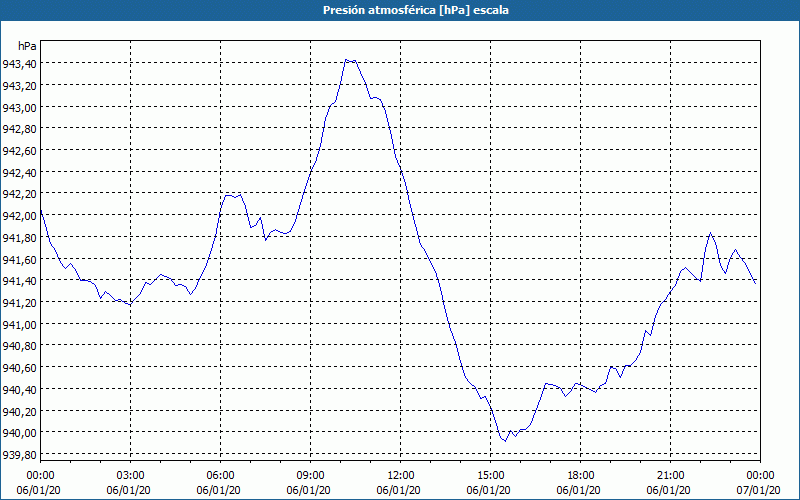The height and width of the screenshot is (500, 800).
Task: Select the 940,40 axis value
Action: 19,390
